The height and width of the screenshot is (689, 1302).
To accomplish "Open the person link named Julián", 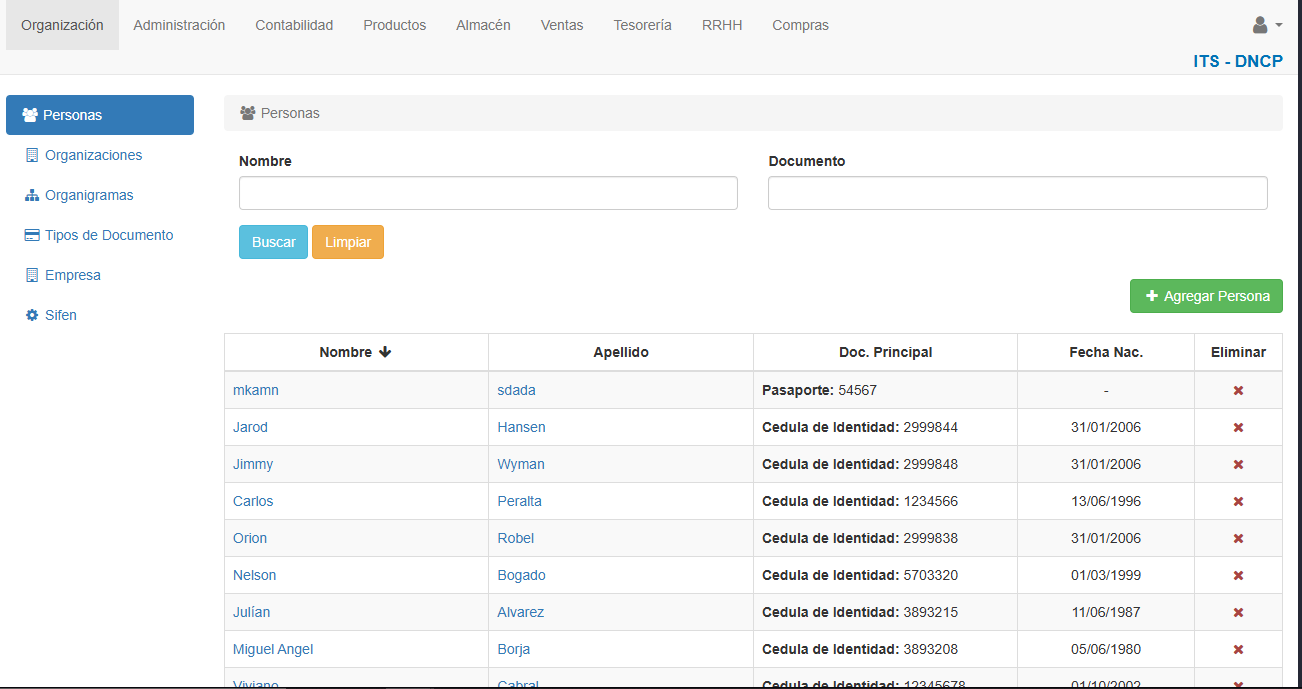I will tap(252, 612).
